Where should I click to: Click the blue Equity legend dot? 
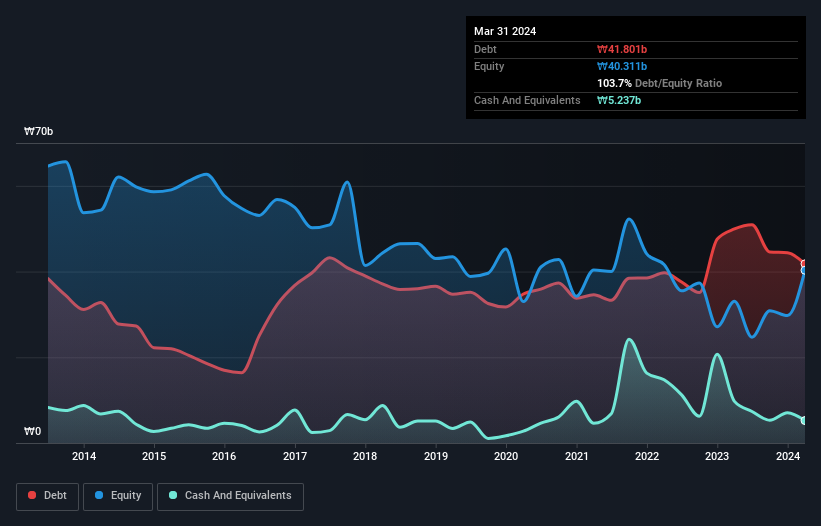99,495
